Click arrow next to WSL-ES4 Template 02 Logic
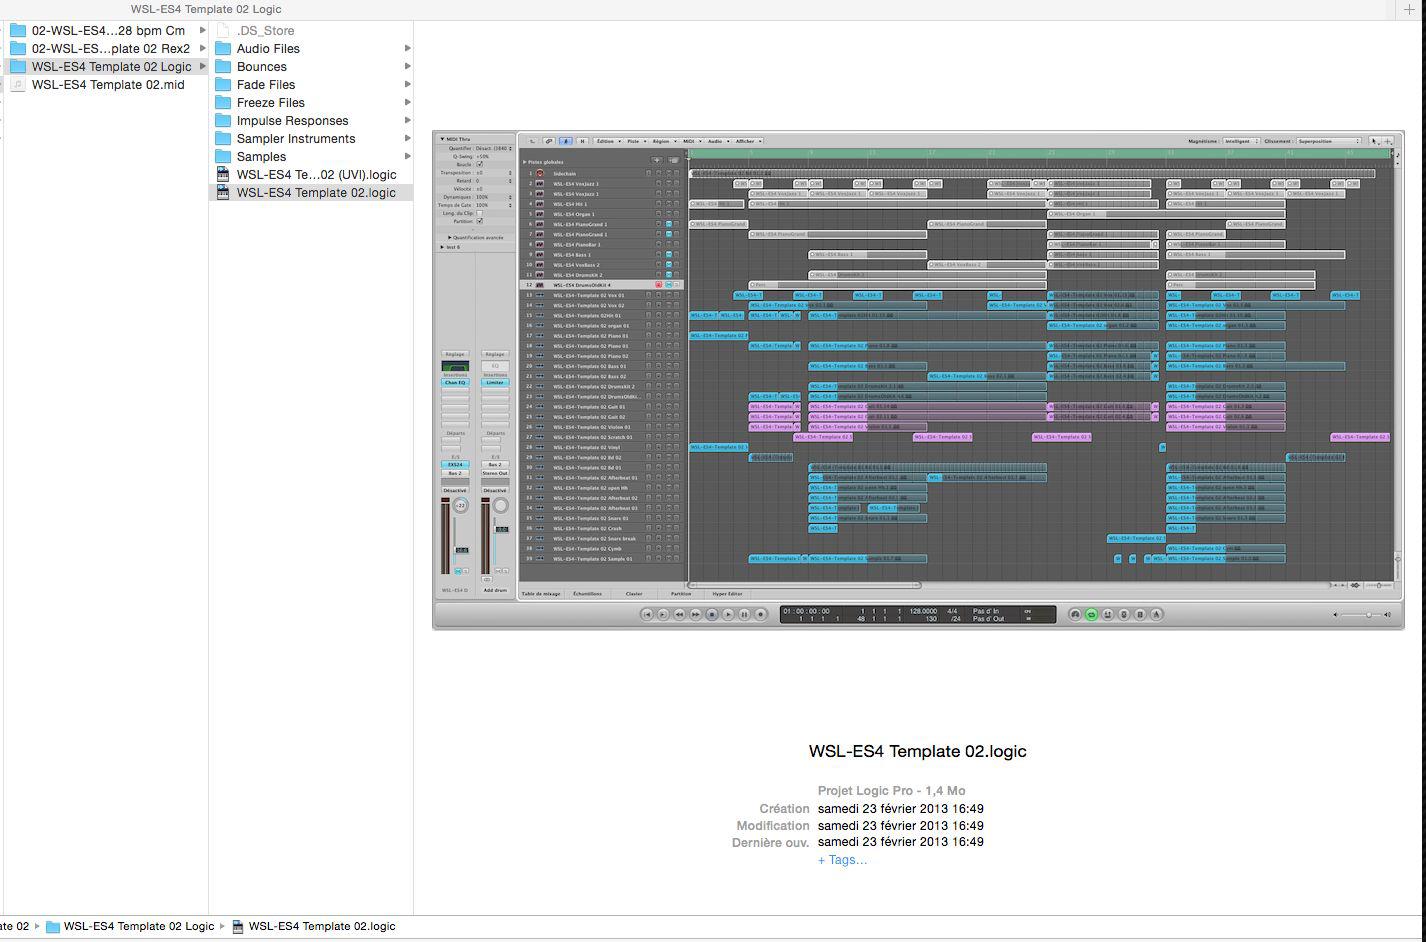The height and width of the screenshot is (942, 1426). click(202, 66)
